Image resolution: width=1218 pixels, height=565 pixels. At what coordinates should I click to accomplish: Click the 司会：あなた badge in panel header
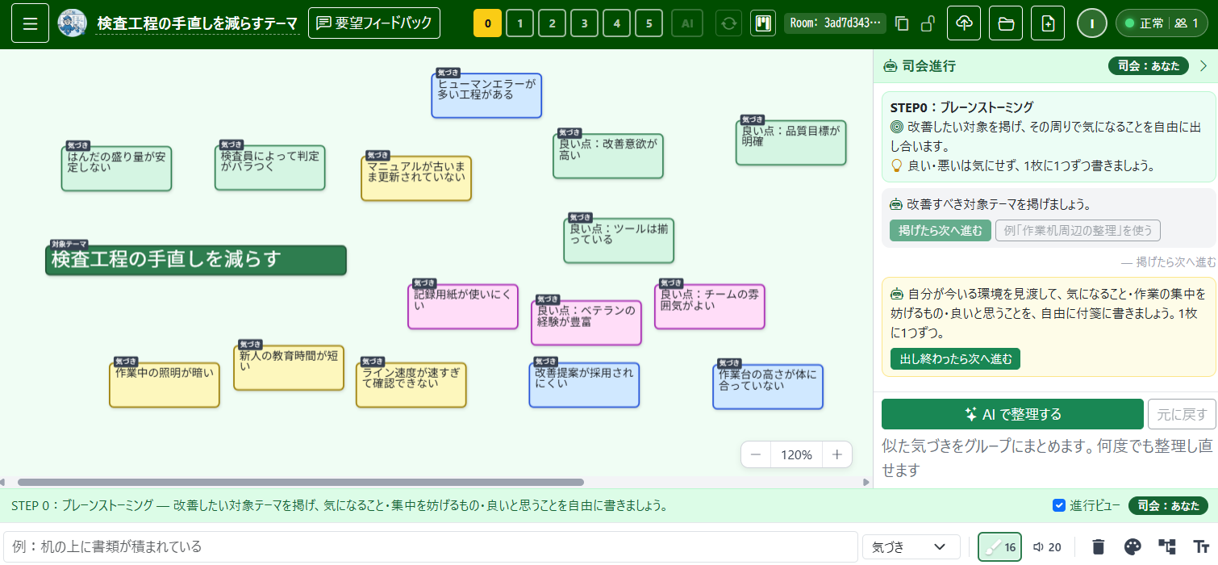1148,66
